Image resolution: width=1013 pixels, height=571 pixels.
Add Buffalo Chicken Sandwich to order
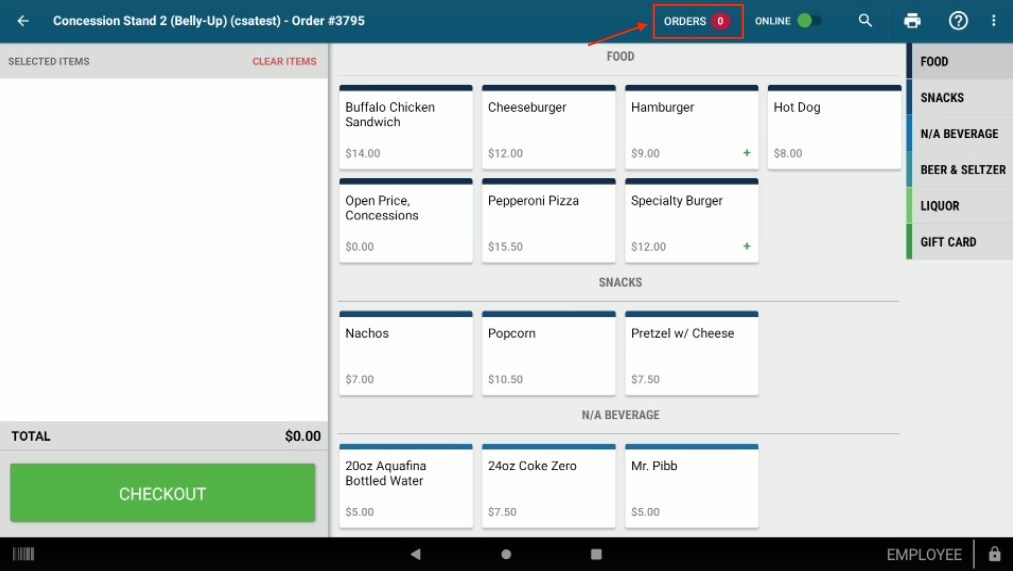(406, 127)
